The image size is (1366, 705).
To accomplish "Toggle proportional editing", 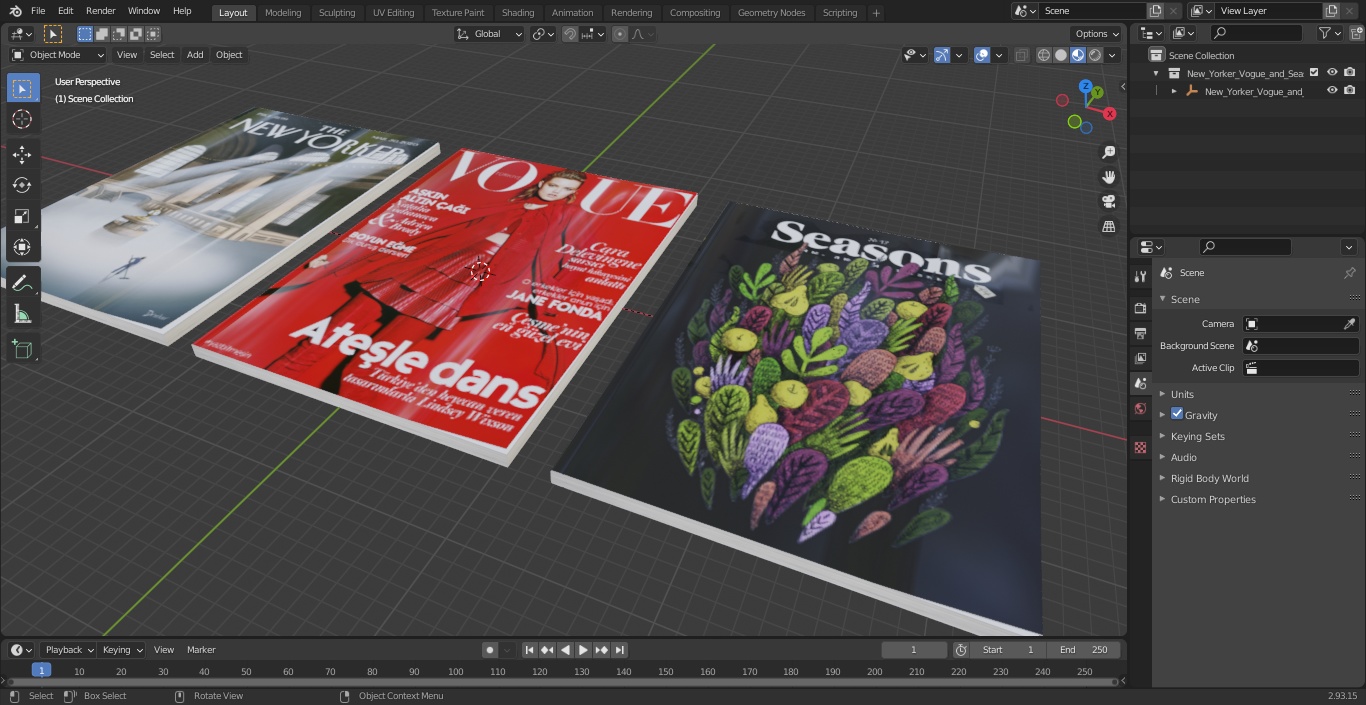I will (x=620, y=34).
